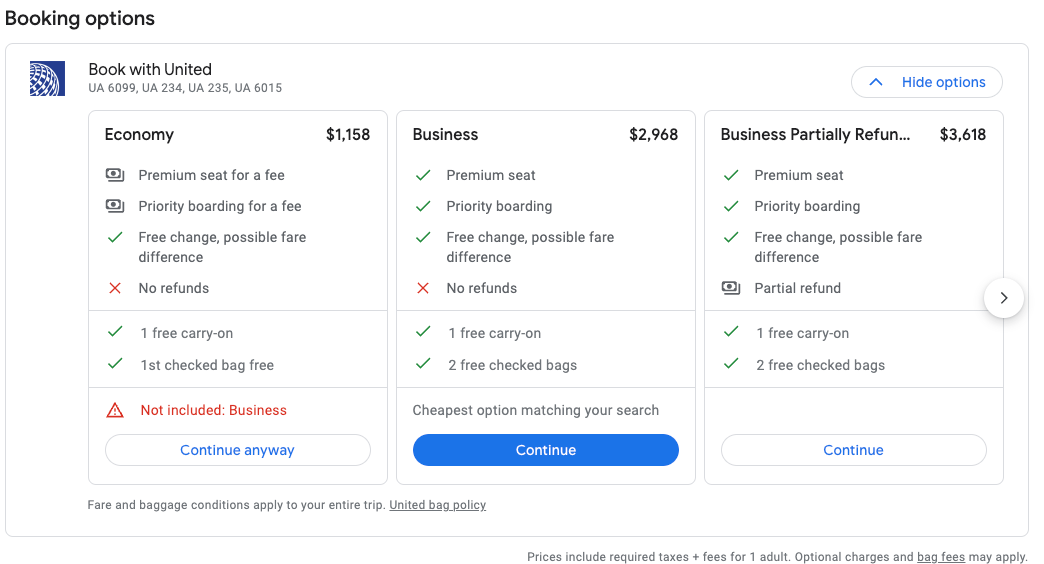
Task: Click the Business fare price $2,968
Action: [x=653, y=134]
